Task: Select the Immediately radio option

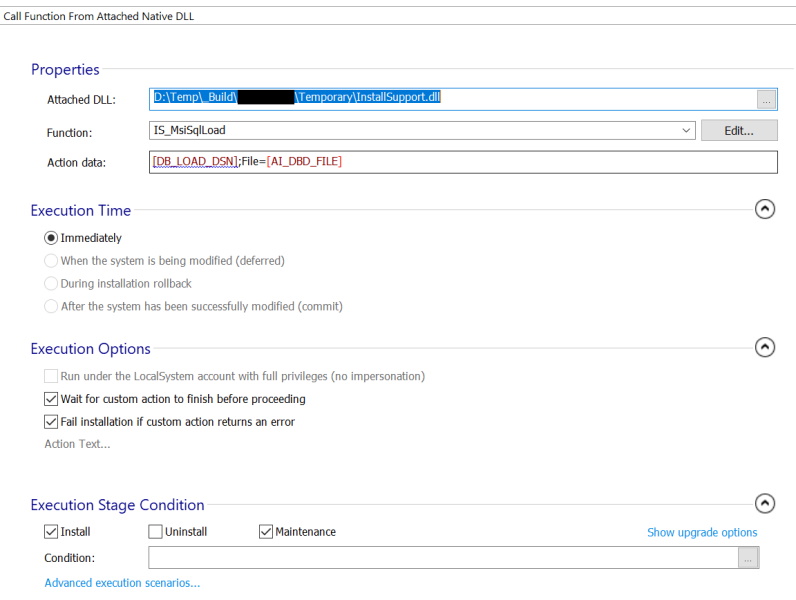Action: tap(51, 238)
